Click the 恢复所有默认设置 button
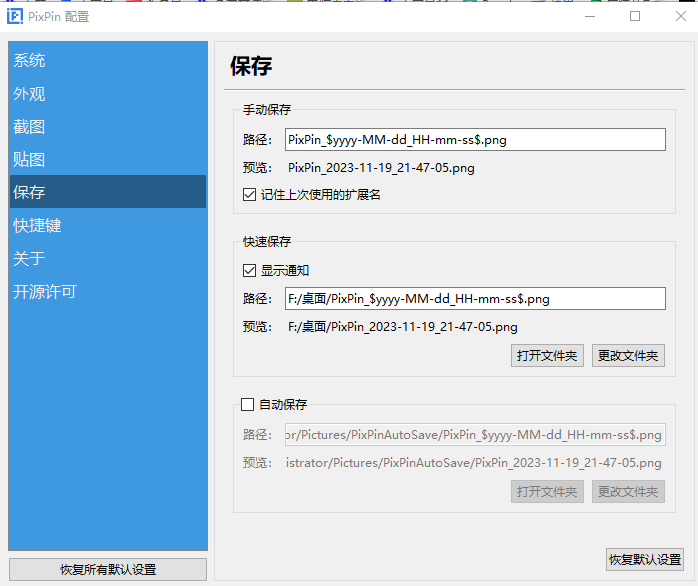 pos(108,570)
